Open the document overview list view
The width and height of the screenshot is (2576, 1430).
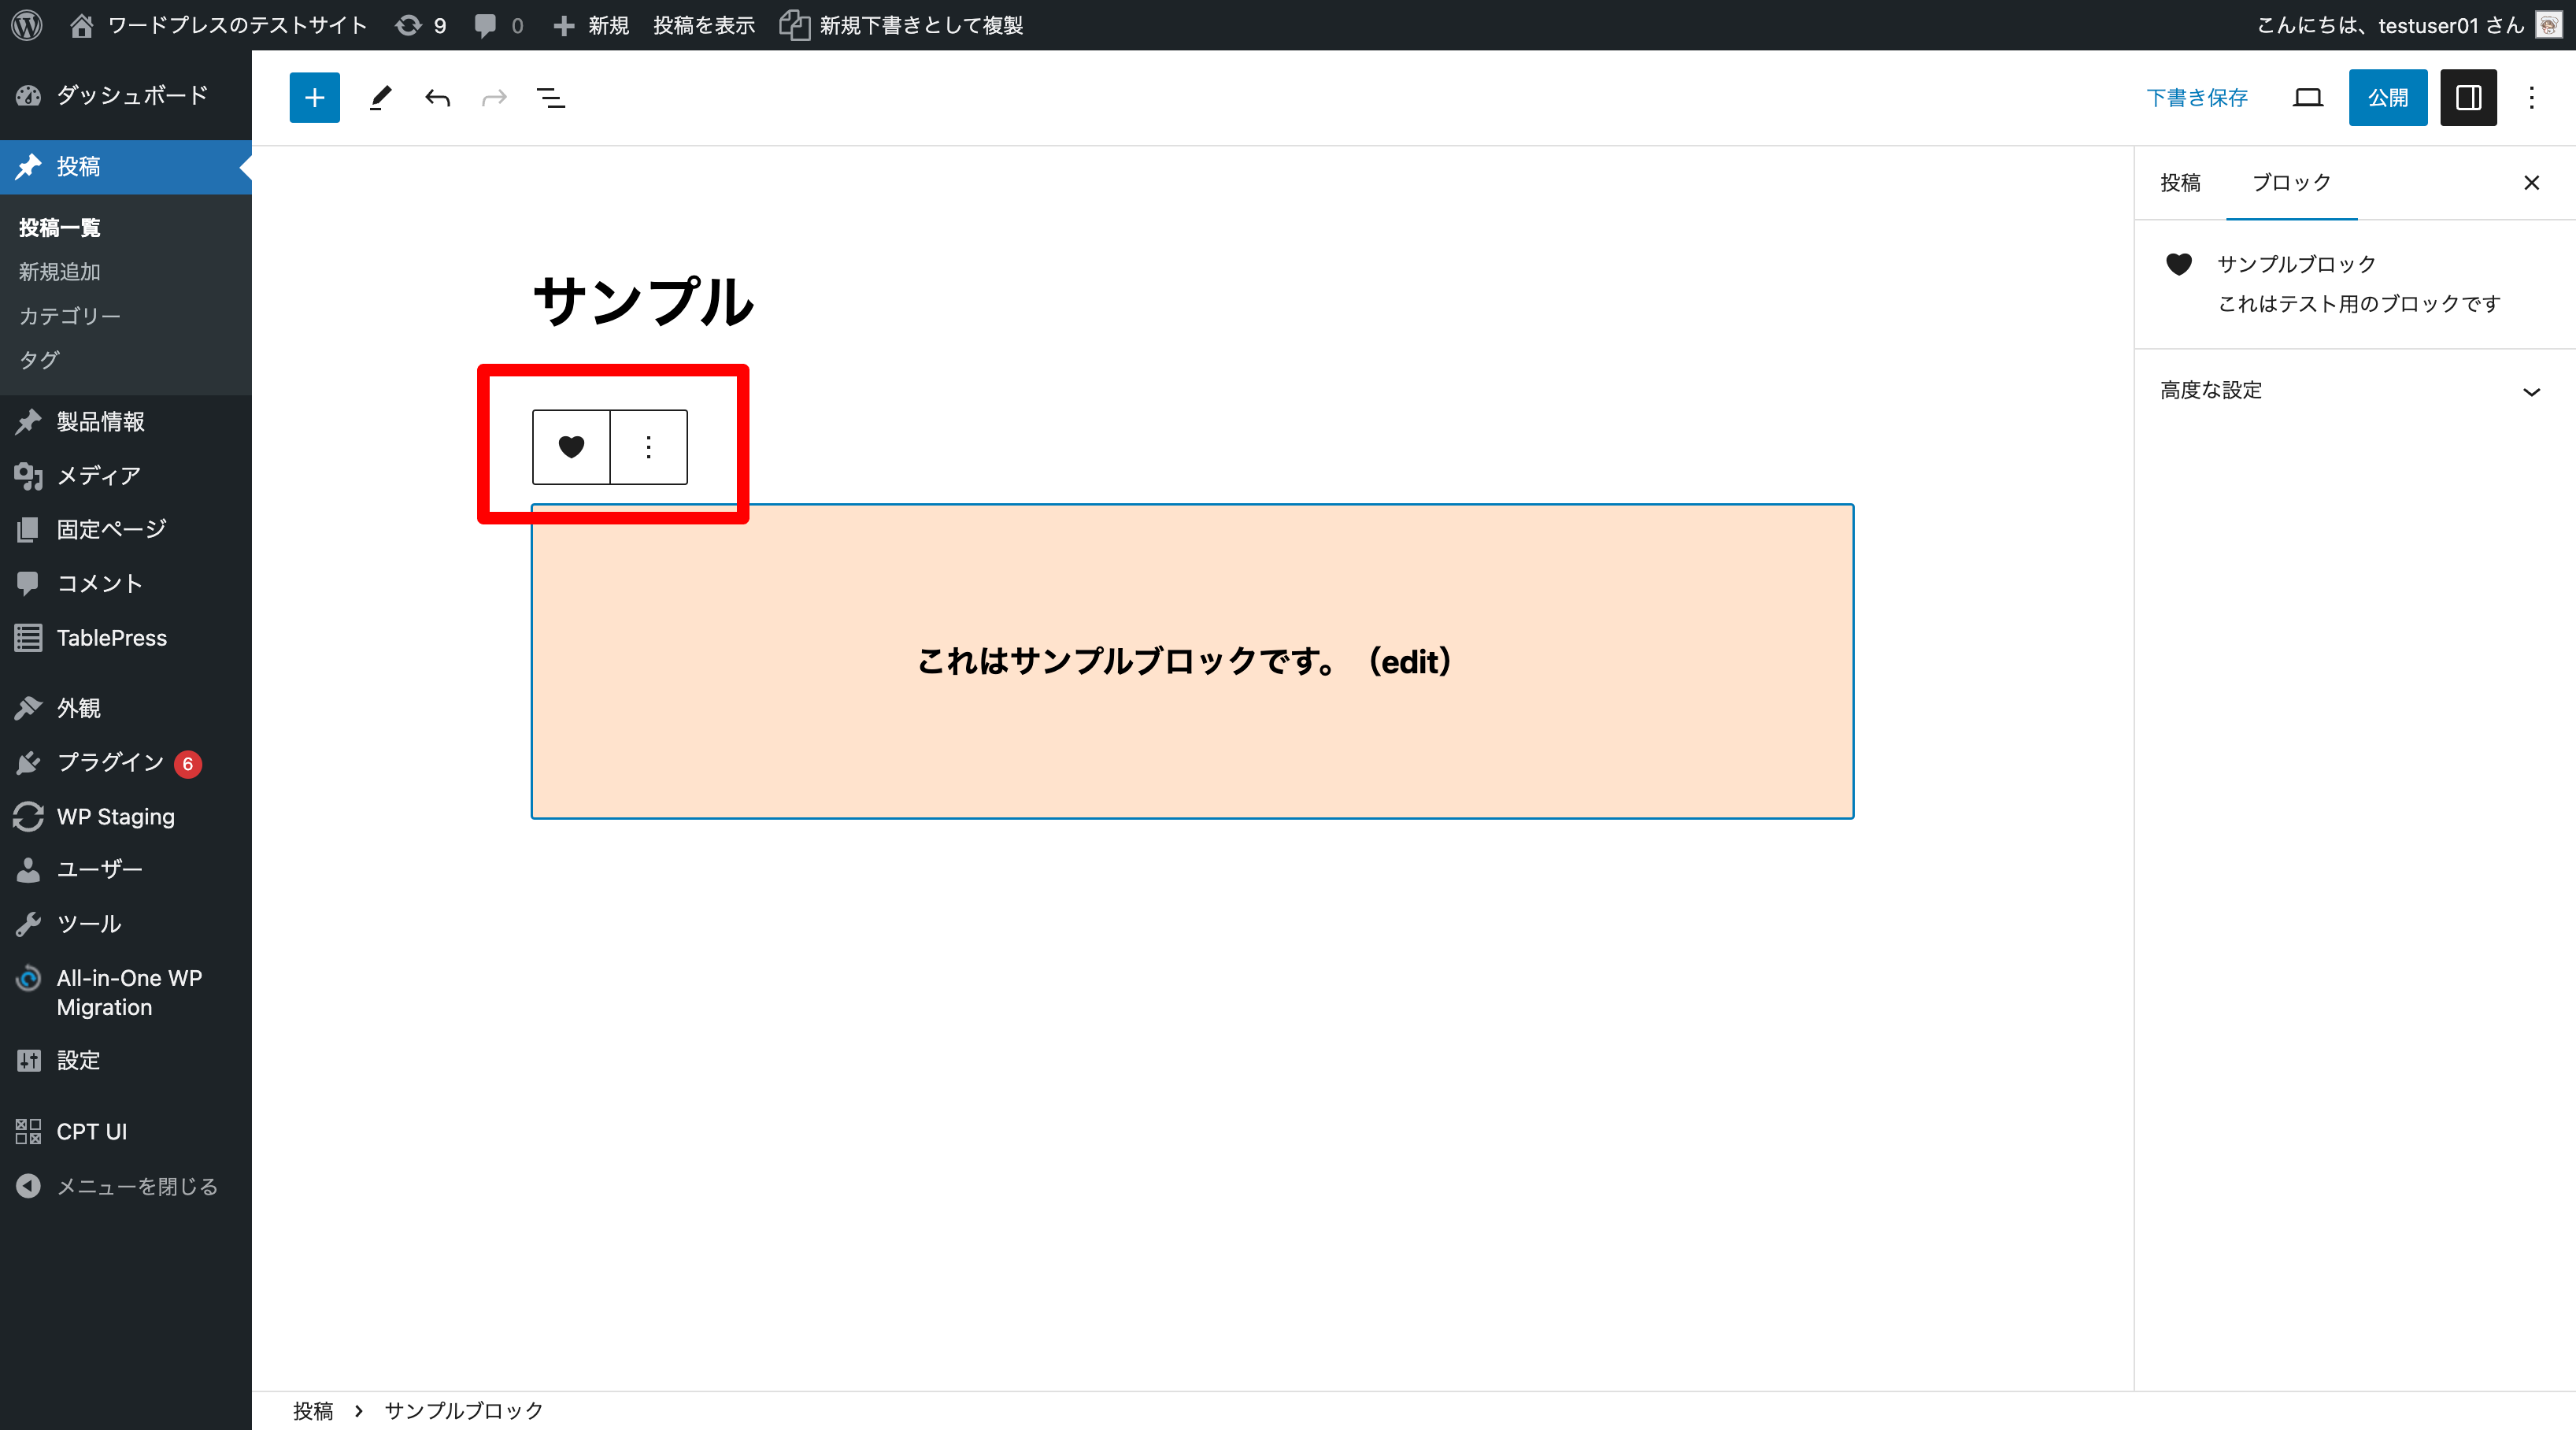point(551,97)
